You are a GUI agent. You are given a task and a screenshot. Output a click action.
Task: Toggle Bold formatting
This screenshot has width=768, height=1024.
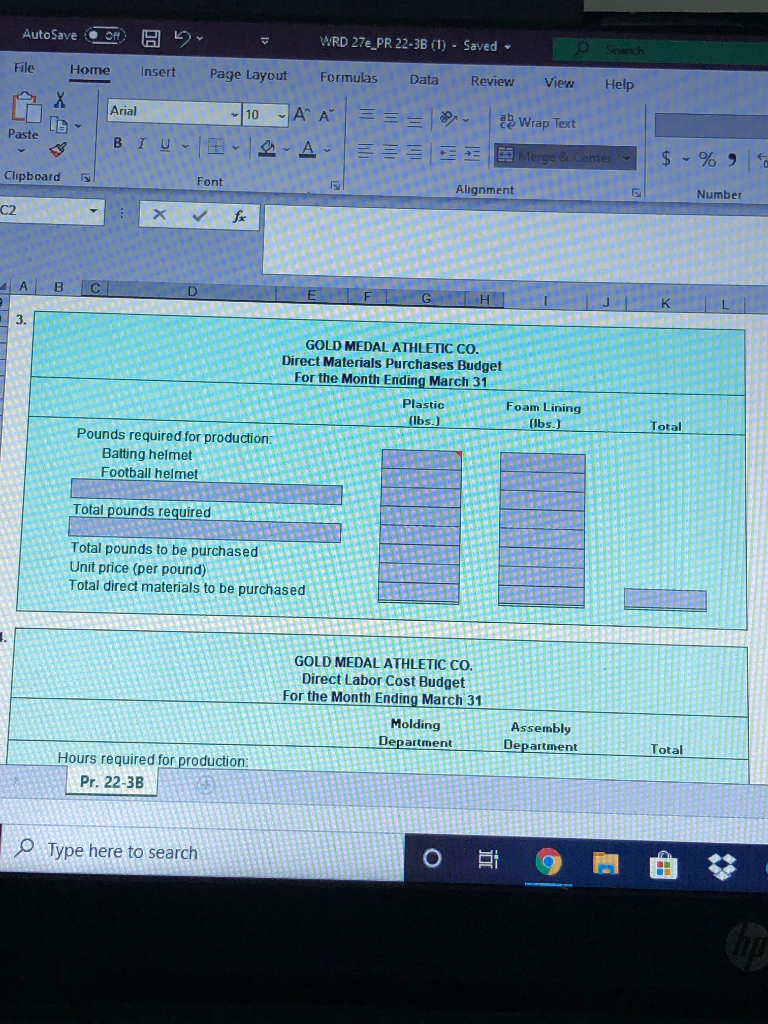[x=118, y=142]
